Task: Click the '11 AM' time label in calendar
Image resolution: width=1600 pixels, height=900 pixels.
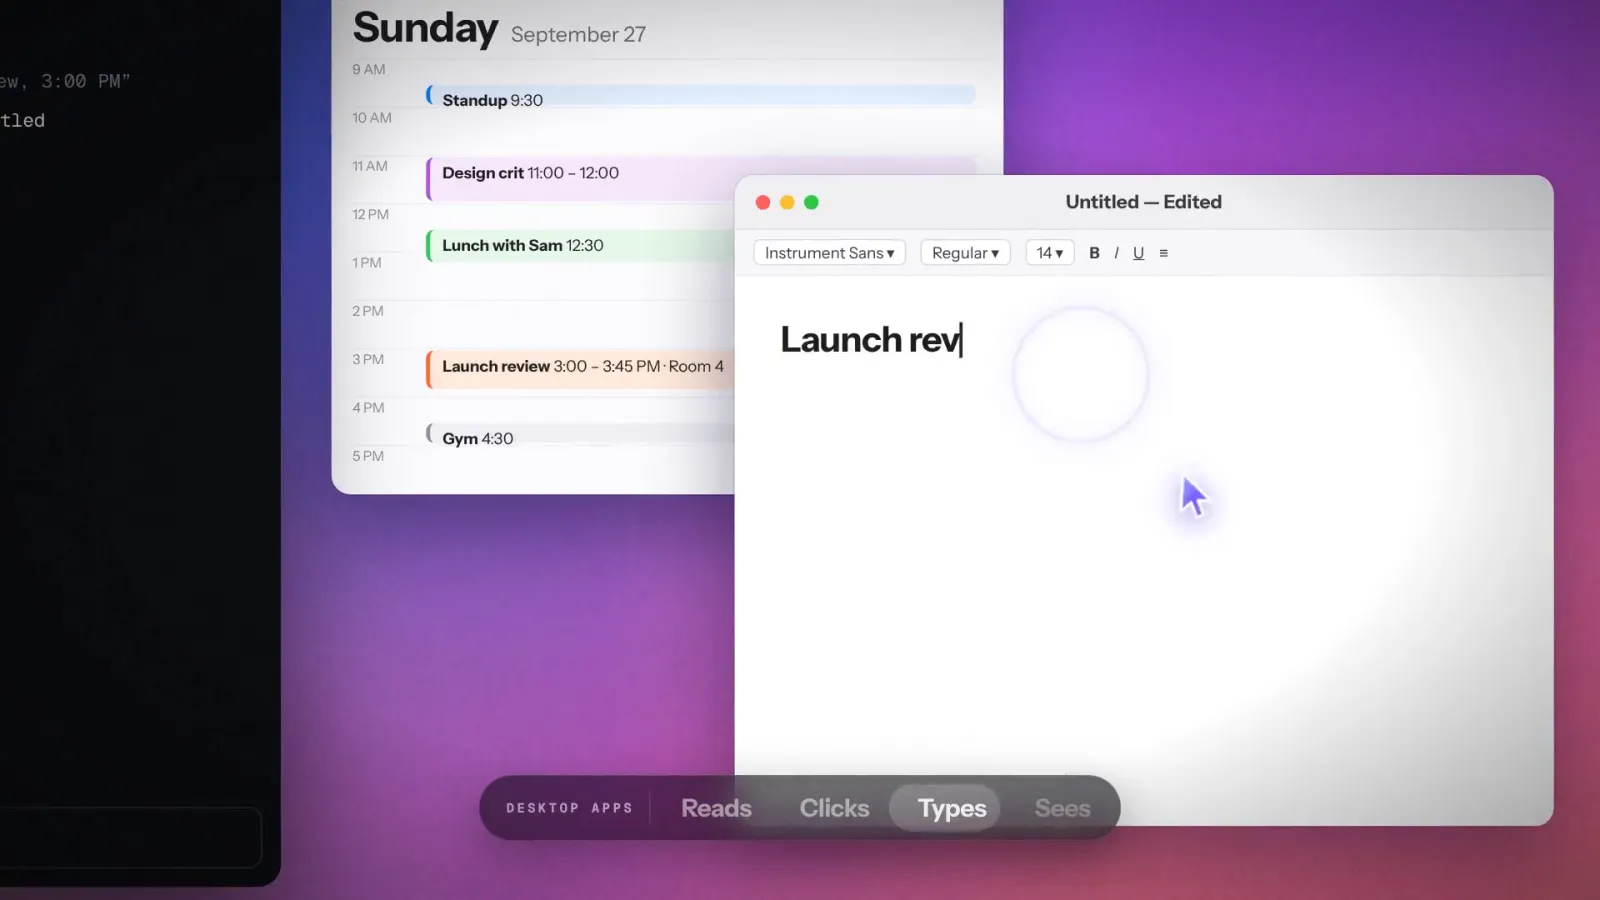Action: [x=370, y=166]
